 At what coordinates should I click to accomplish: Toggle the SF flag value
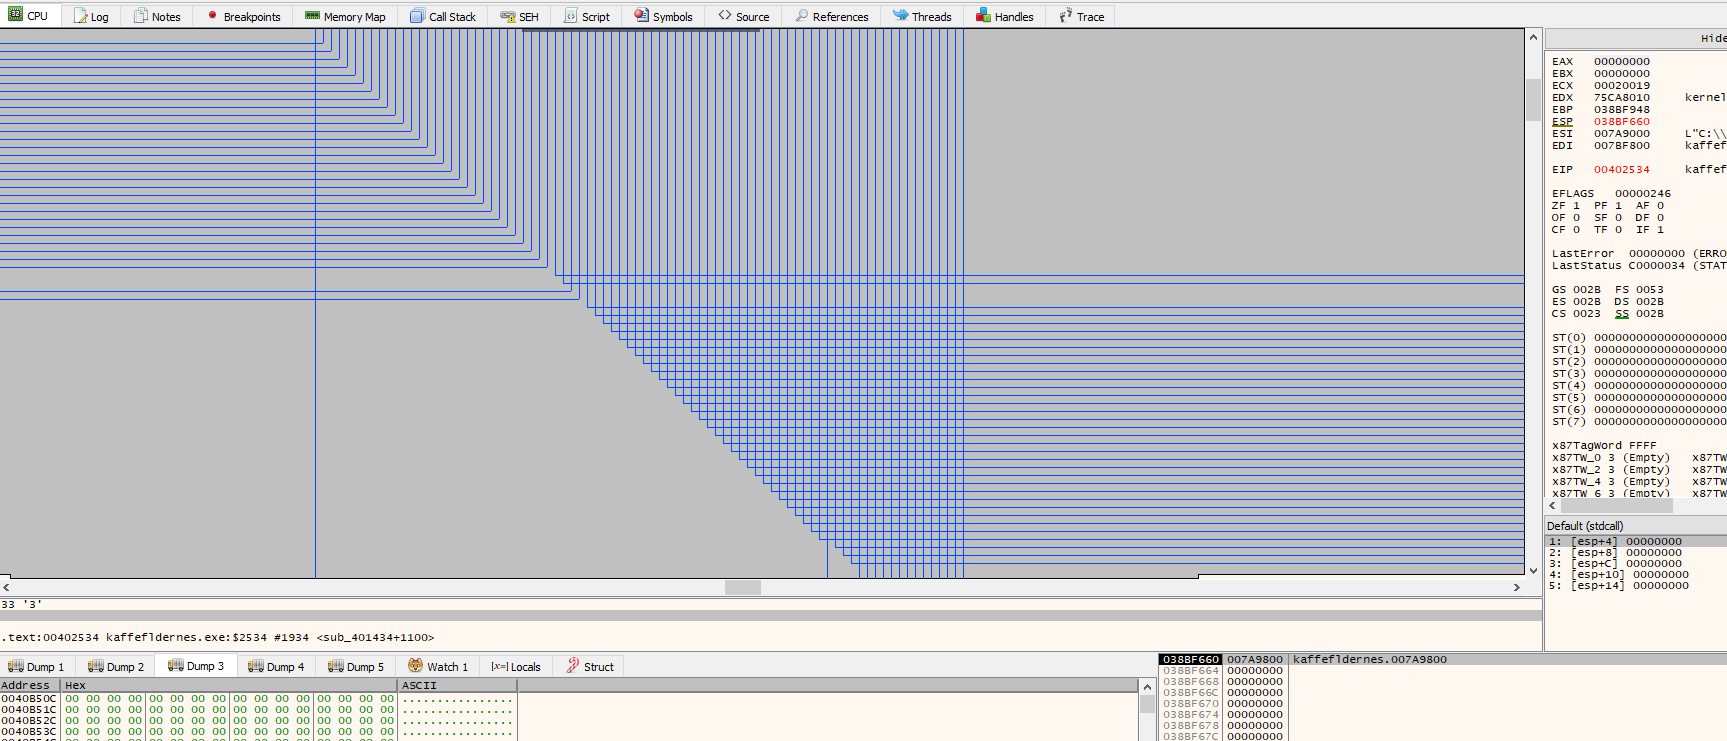tap(1619, 218)
